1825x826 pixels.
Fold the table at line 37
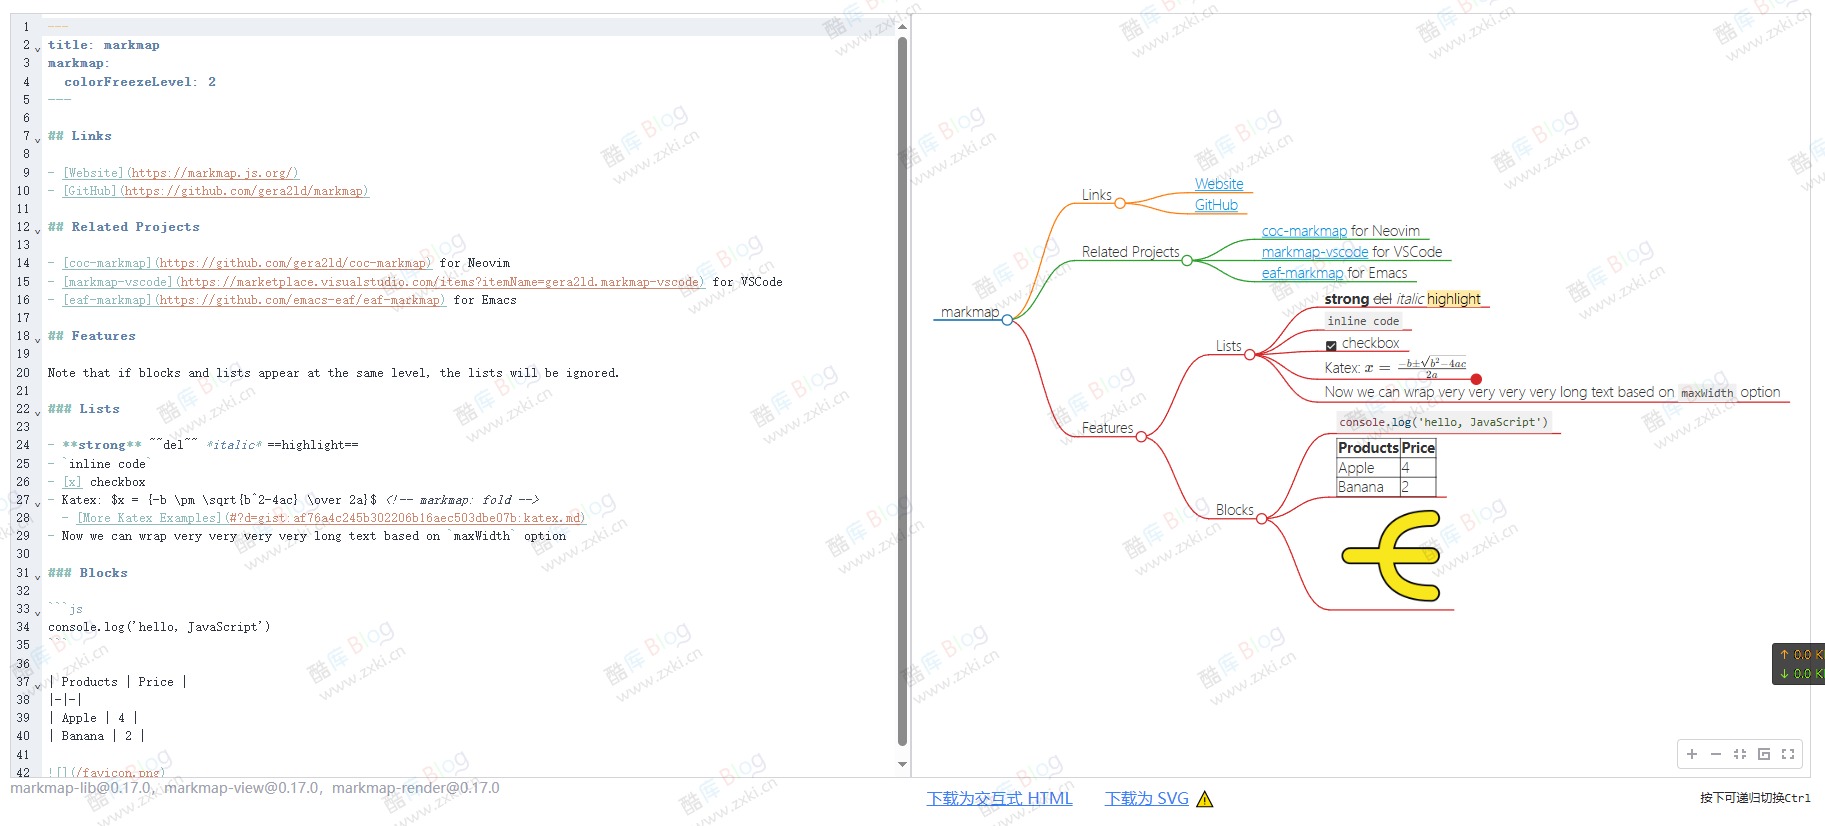(x=38, y=685)
